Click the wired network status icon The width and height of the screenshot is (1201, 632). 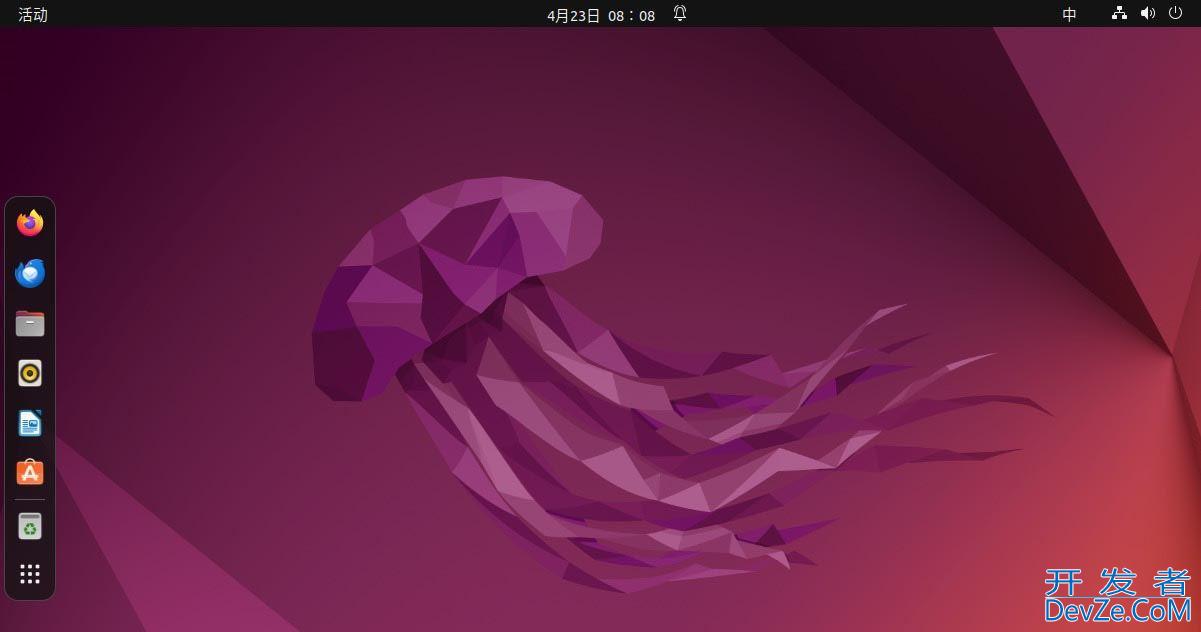(x=1119, y=13)
